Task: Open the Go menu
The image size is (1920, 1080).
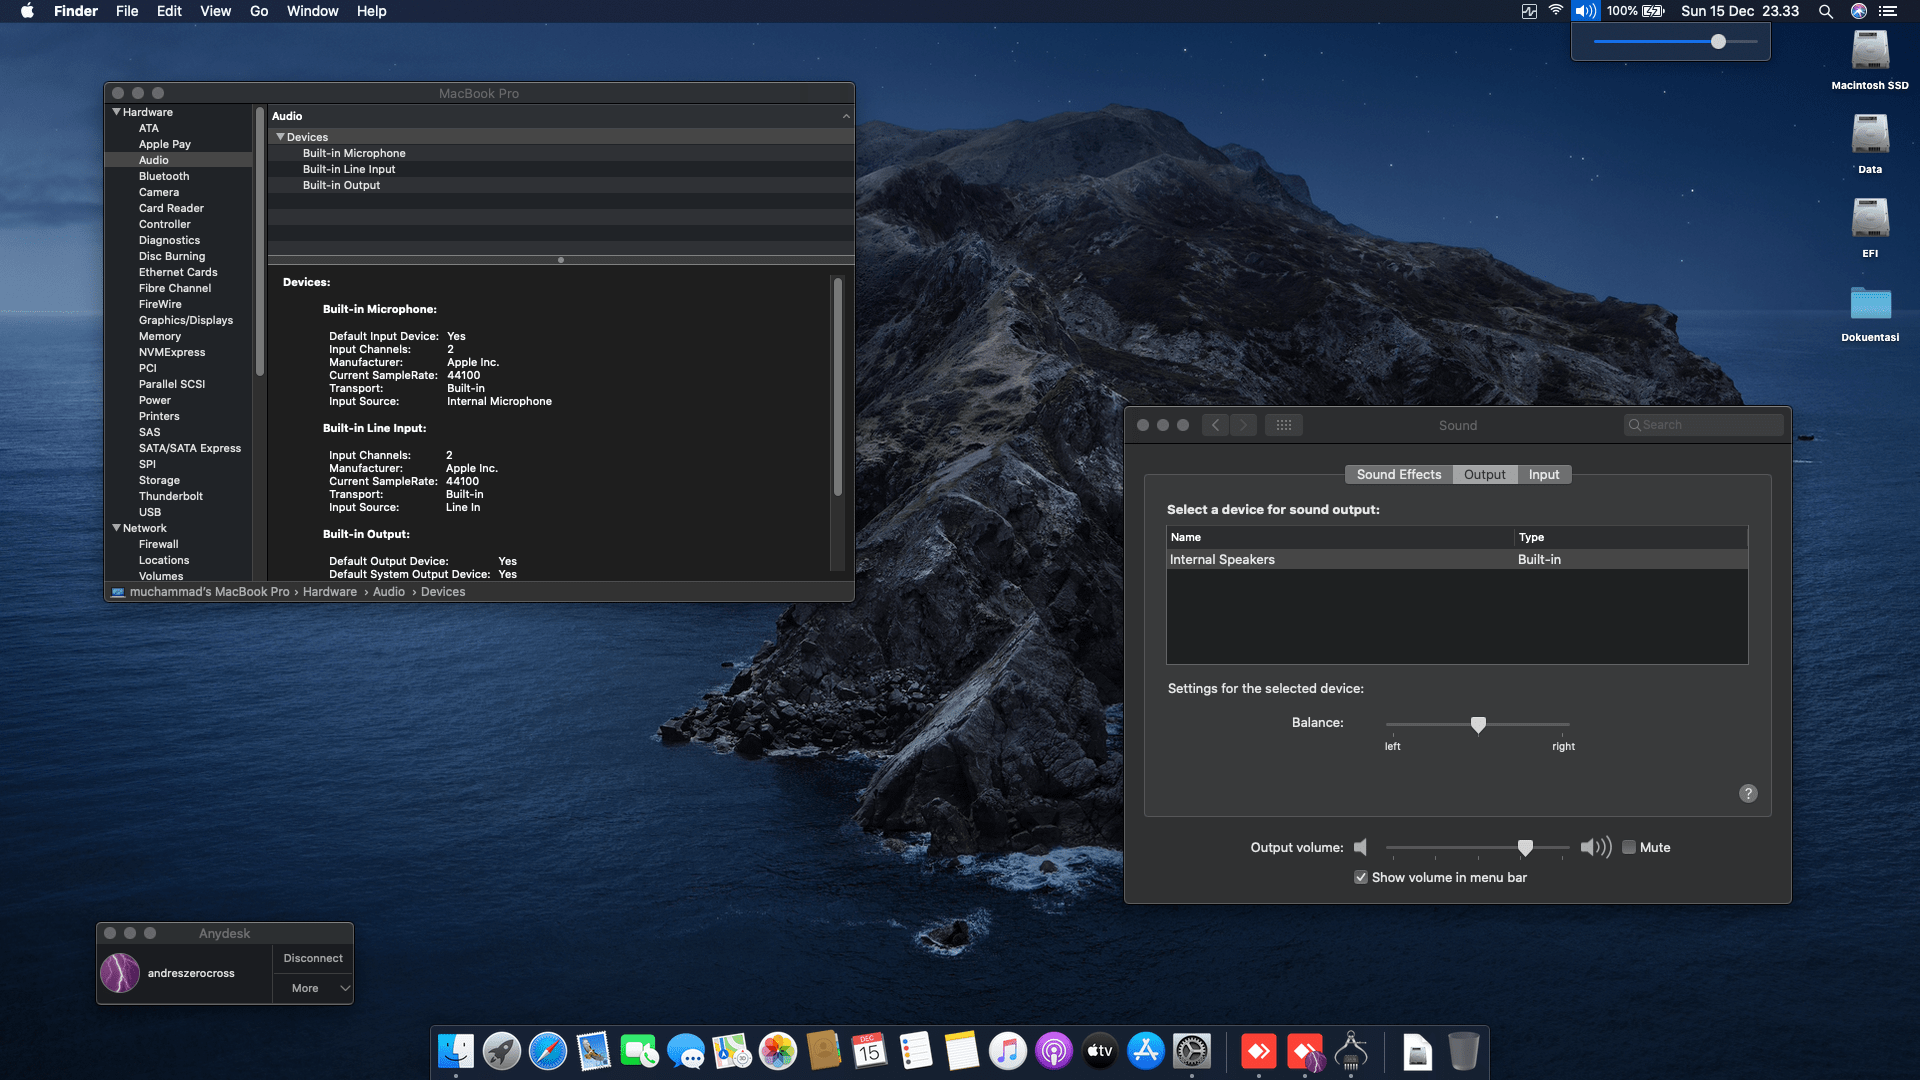Action: pyautogui.click(x=259, y=11)
